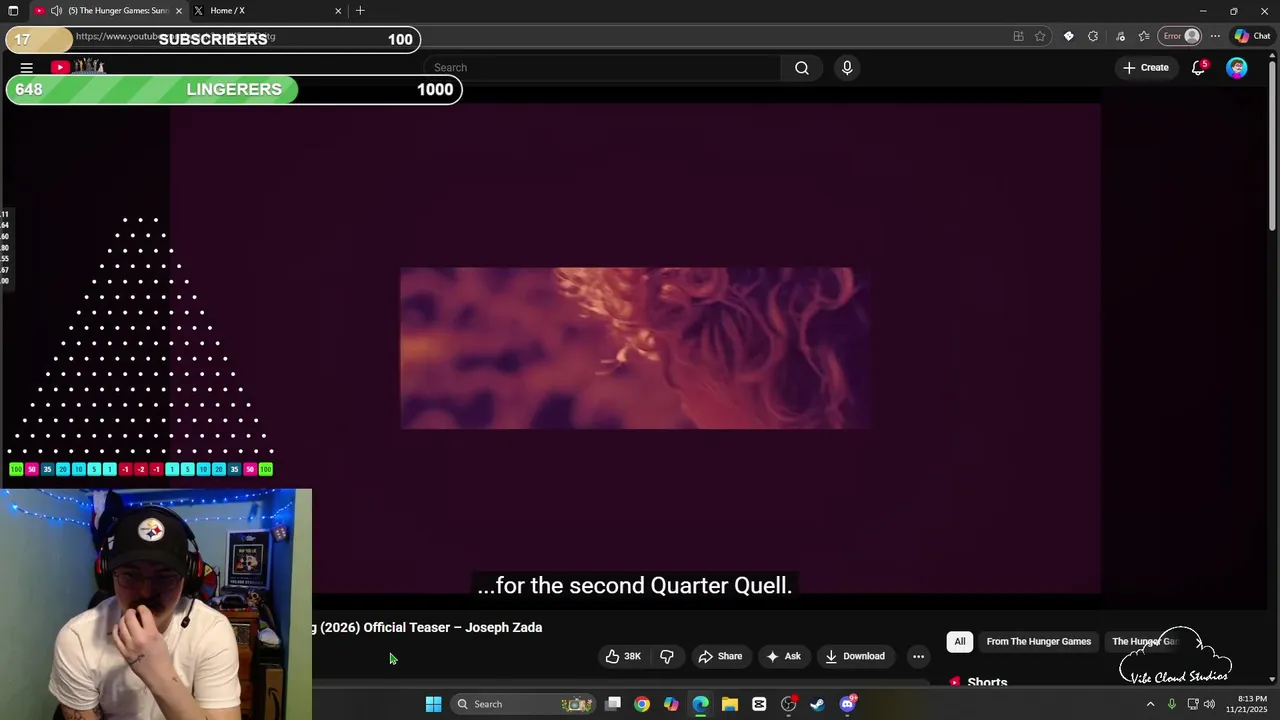1280x720 pixels.
Task: Click the Ask button
Action: click(x=783, y=656)
